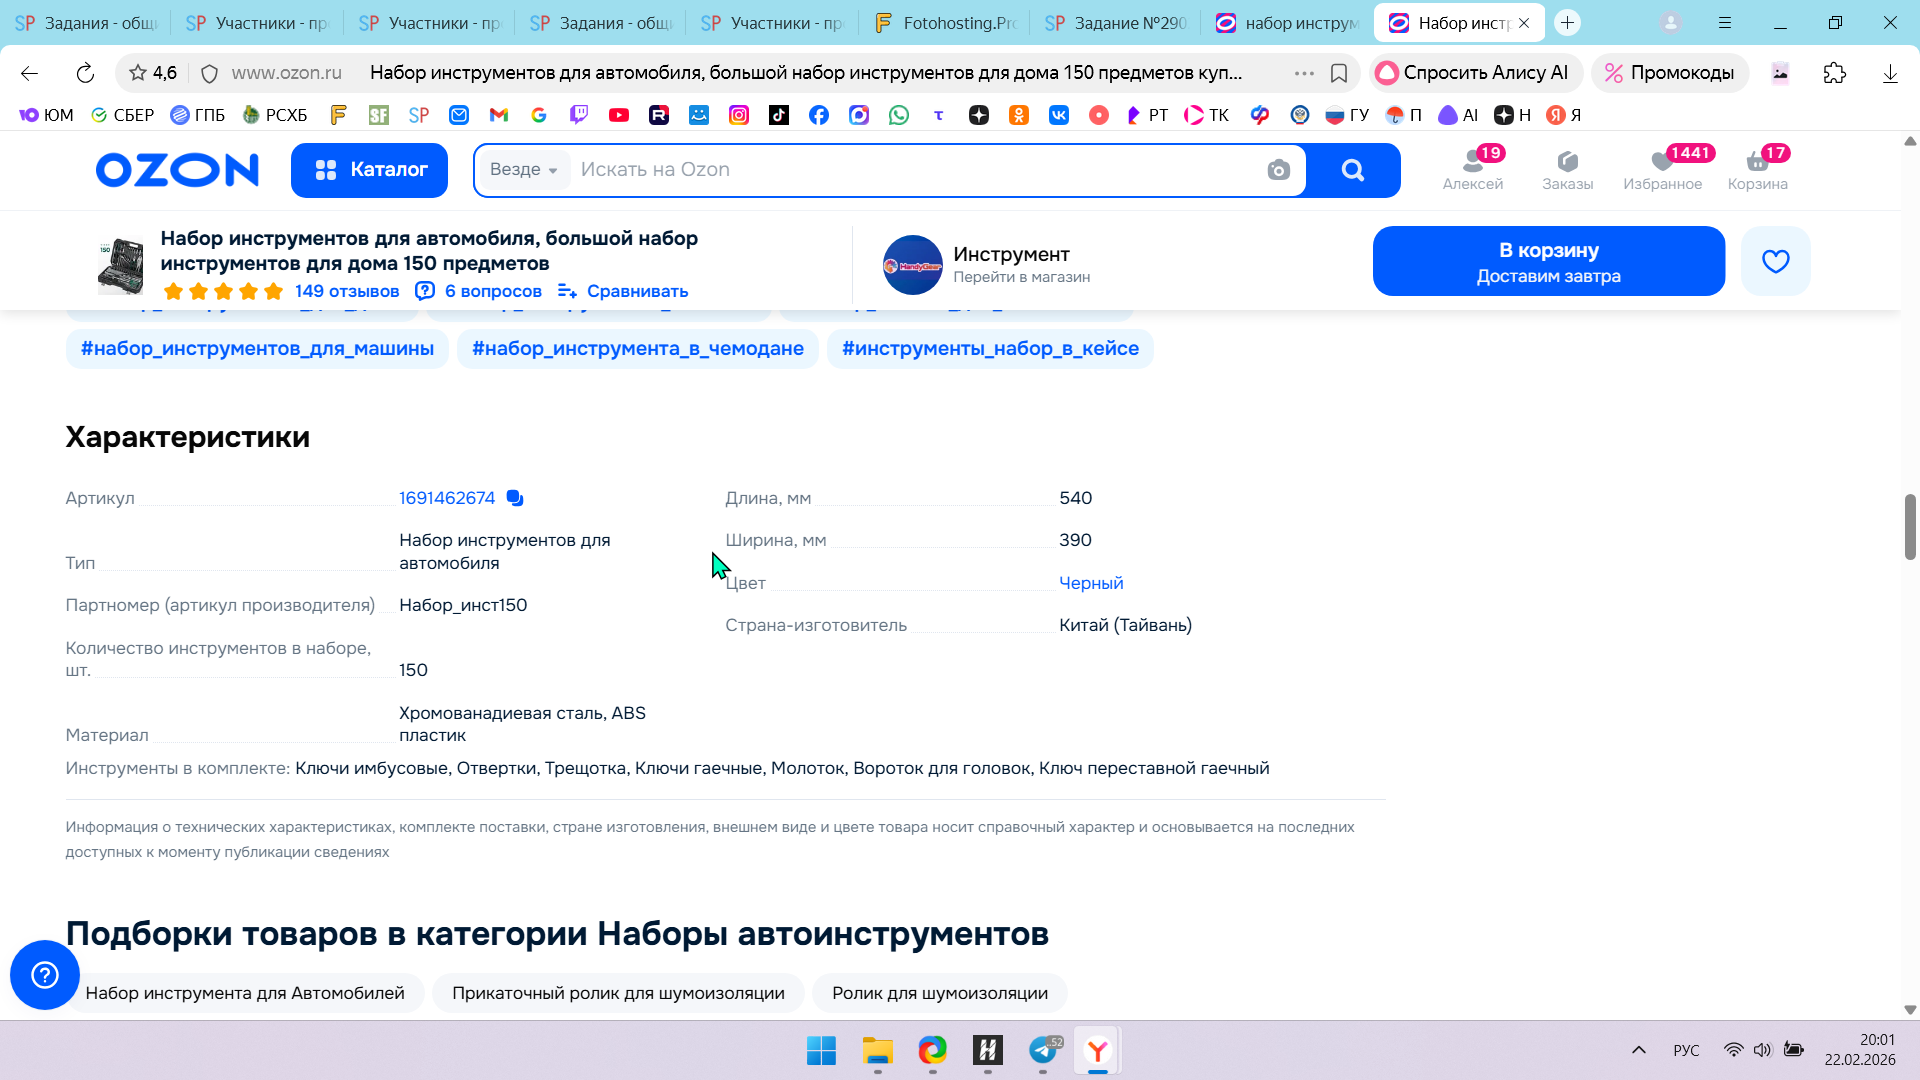Click the page vertical scrollbar thumb
The height and width of the screenshot is (1080, 1920).
tap(1909, 526)
